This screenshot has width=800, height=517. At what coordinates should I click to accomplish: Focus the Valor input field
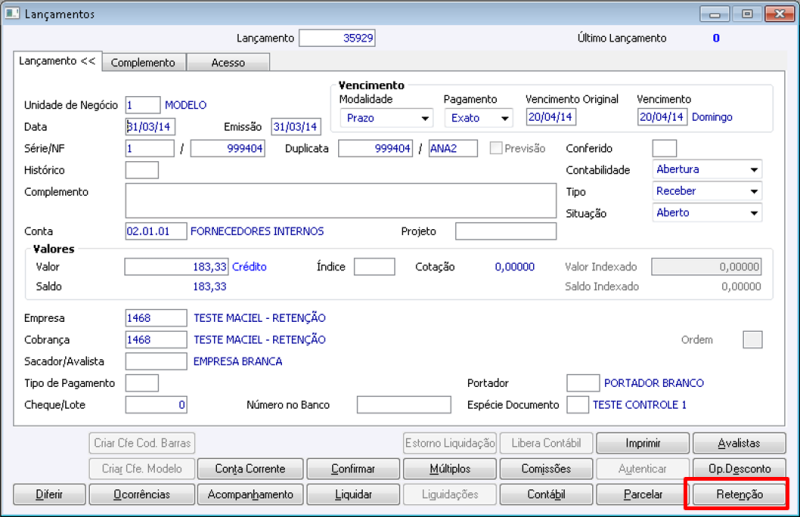[176, 267]
